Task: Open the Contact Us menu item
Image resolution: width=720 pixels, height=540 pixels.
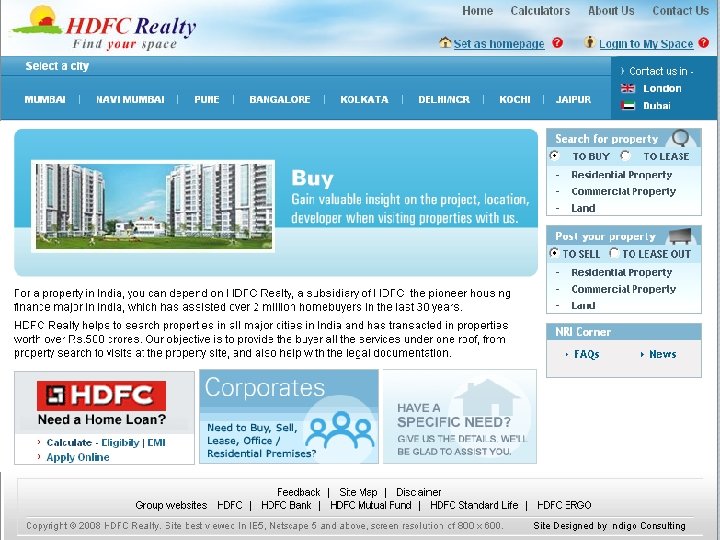Action: point(681,11)
